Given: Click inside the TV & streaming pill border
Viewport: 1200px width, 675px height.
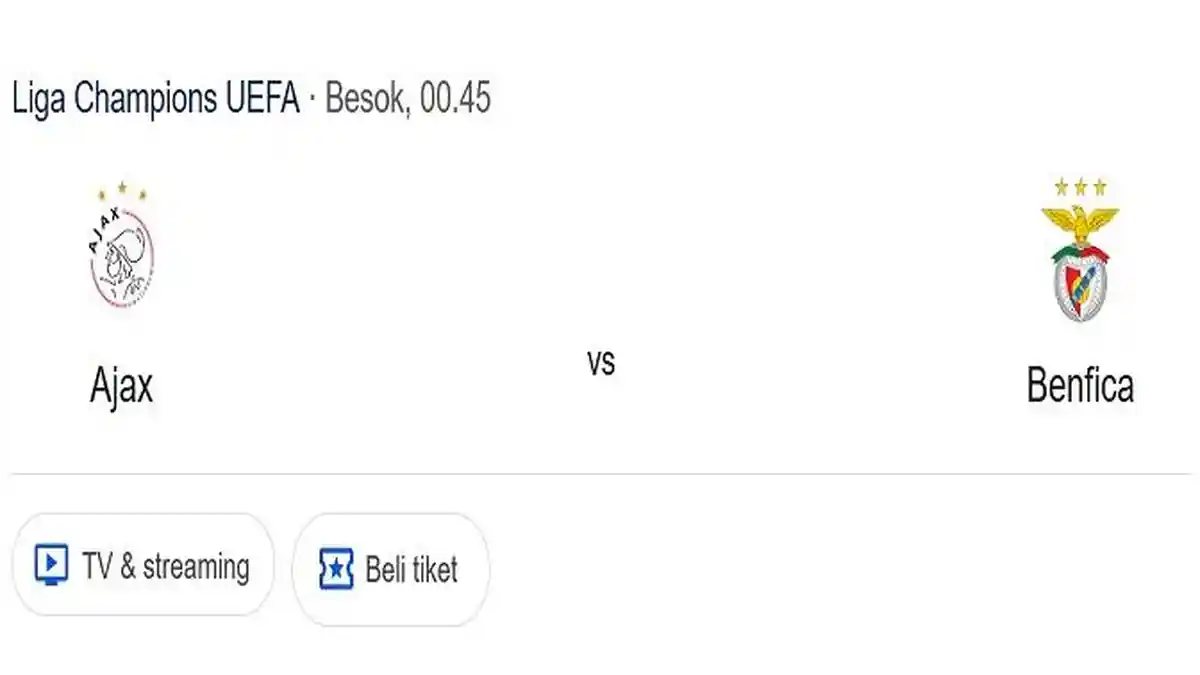Looking at the screenshot, I should pos(143,565).
